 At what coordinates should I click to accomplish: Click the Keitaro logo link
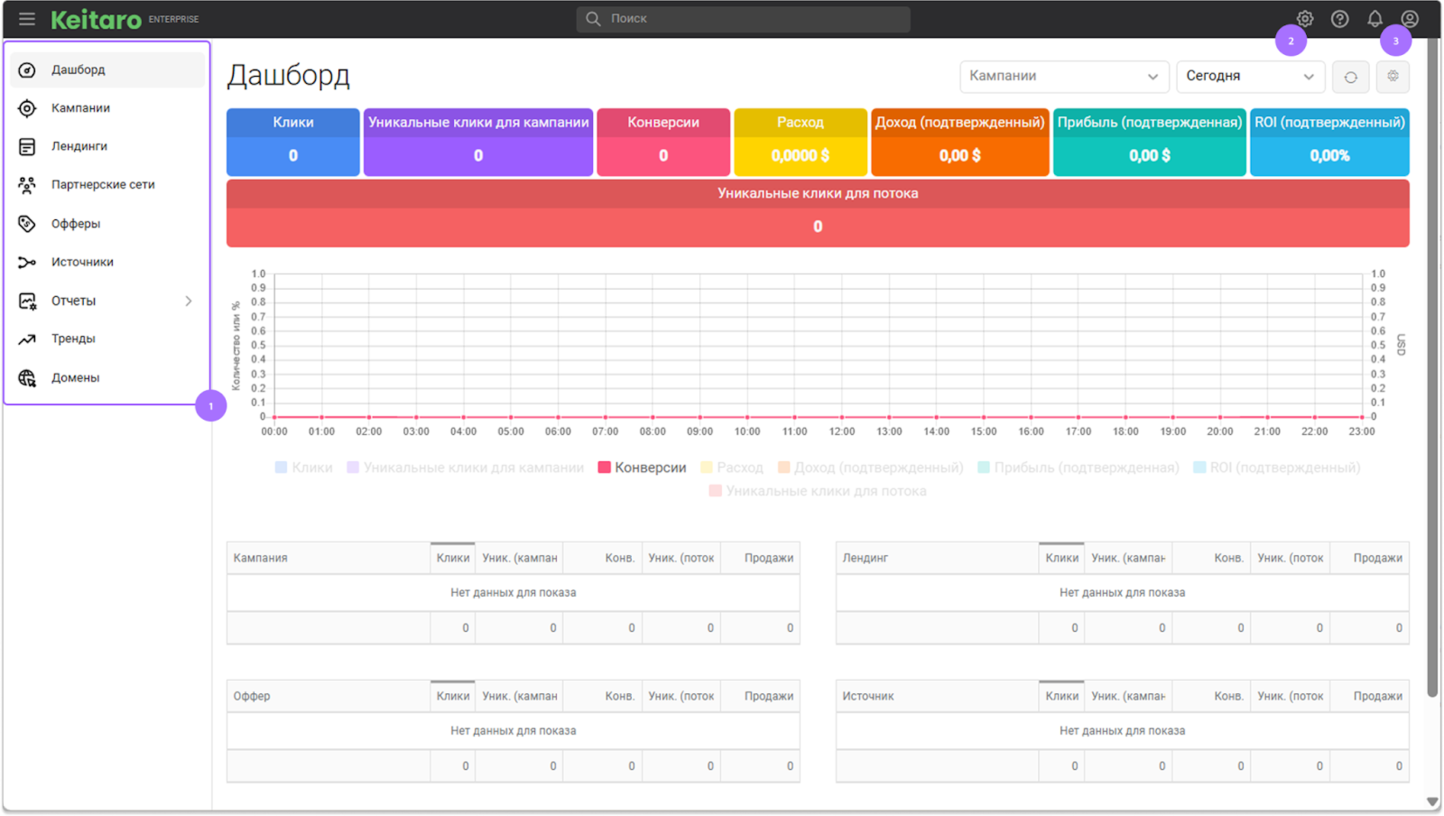click(96, 19)
